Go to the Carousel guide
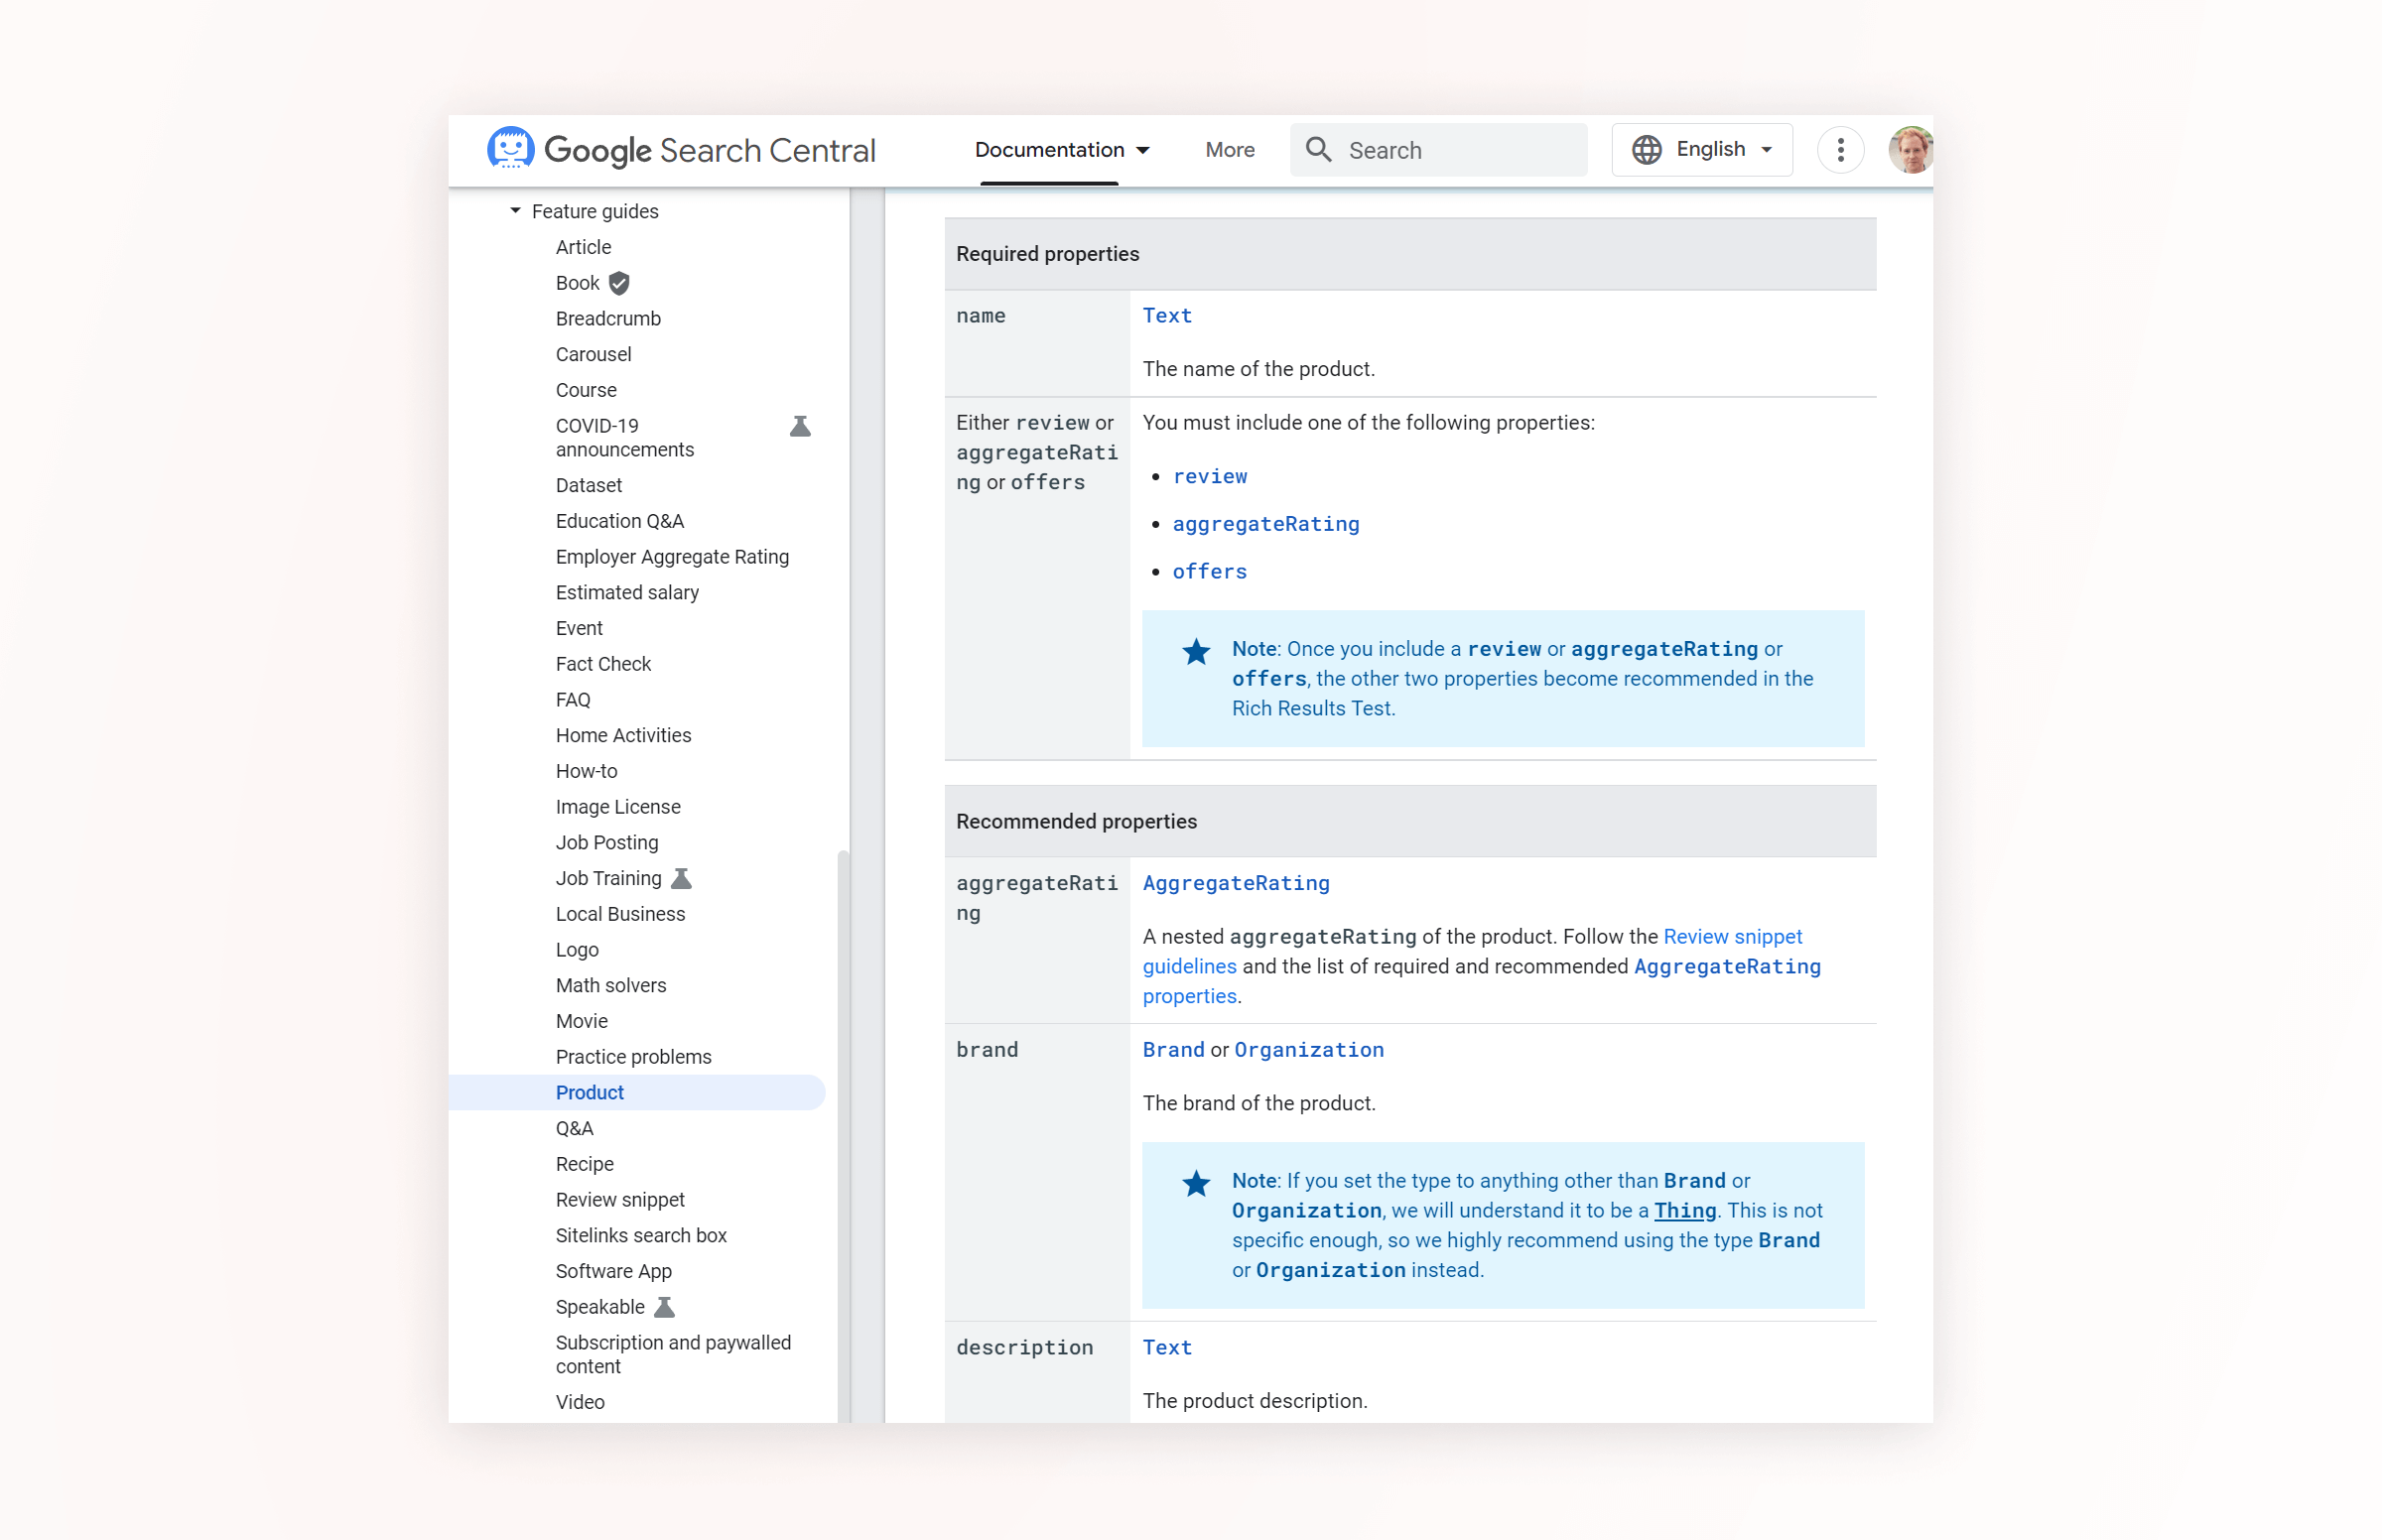Screen dimensions: 2382x1540 [593, 354]
